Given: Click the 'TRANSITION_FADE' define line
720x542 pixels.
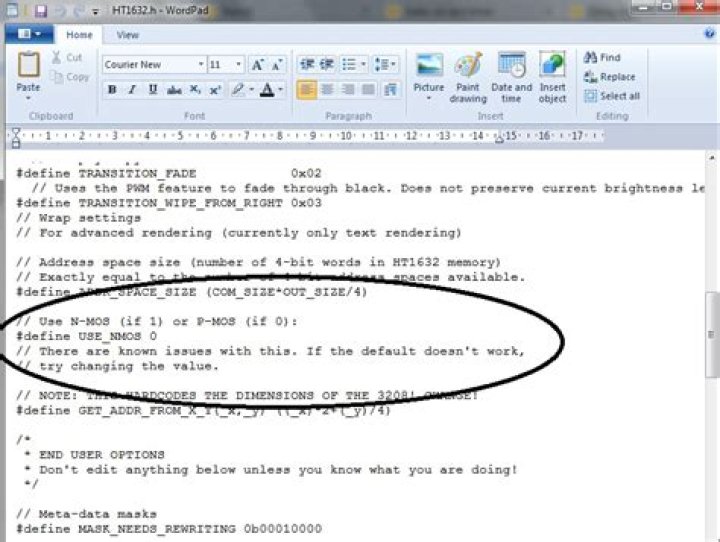Looking at the screenshot, I should (169, 174).
